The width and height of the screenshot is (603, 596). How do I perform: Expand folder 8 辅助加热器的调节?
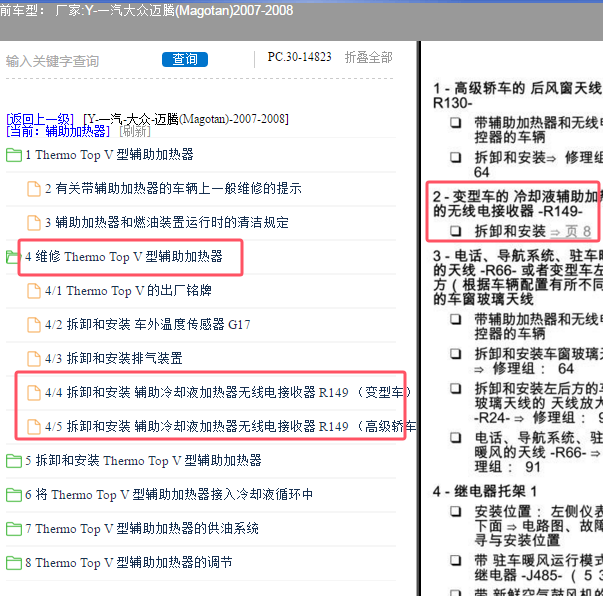point(14,563)
